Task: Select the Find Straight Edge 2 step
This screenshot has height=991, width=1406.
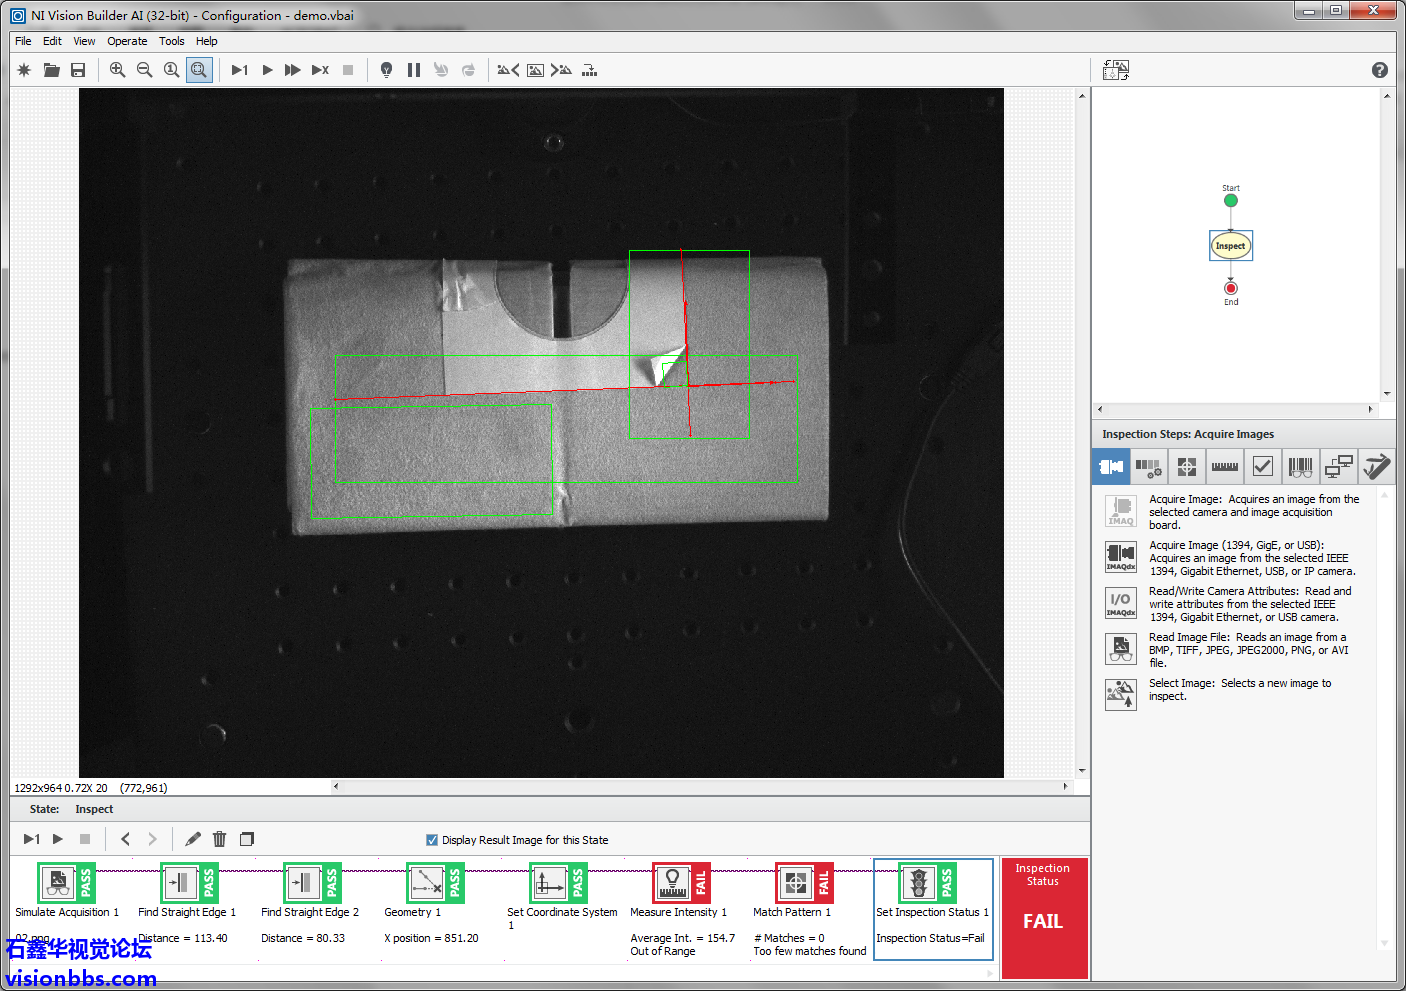Action: coord(312,883)
